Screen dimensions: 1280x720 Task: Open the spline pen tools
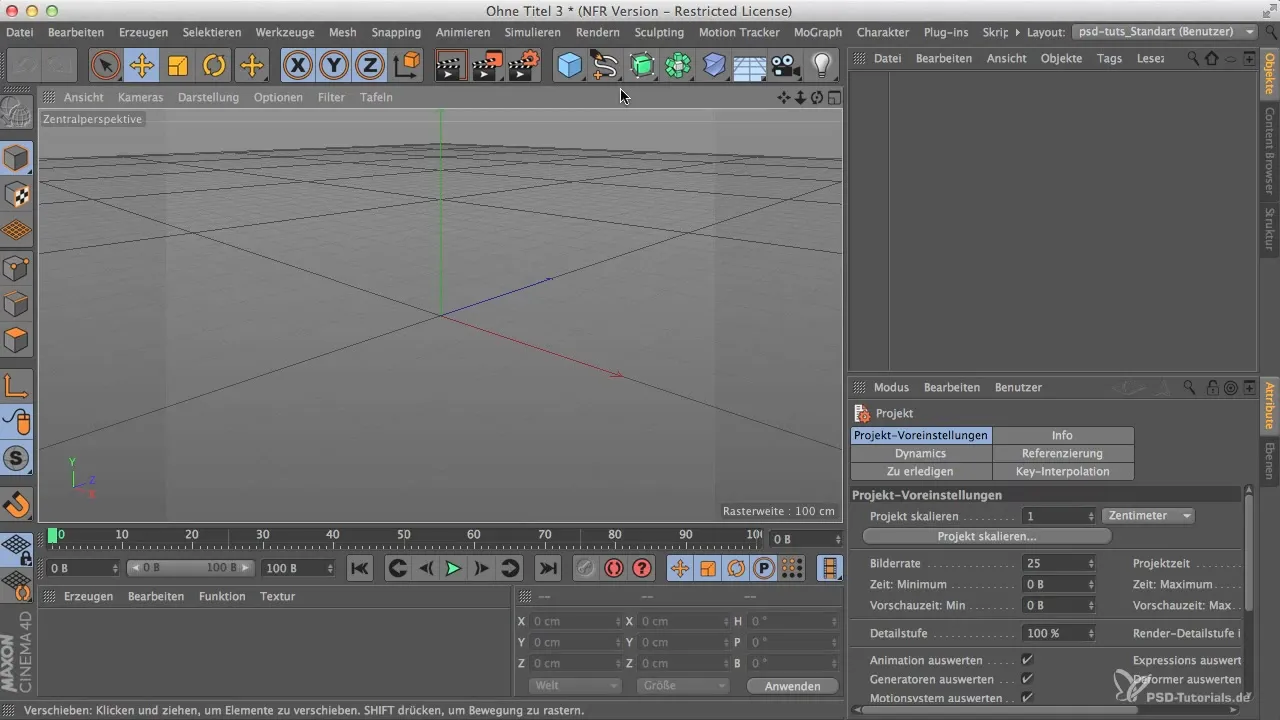click(605, 66)
